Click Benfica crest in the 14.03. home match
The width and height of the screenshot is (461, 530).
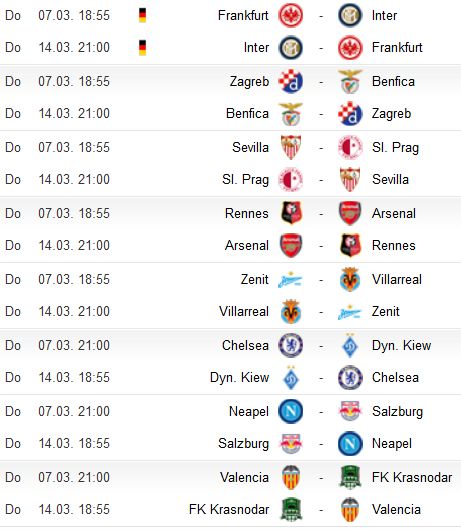[x=290, y=114]
